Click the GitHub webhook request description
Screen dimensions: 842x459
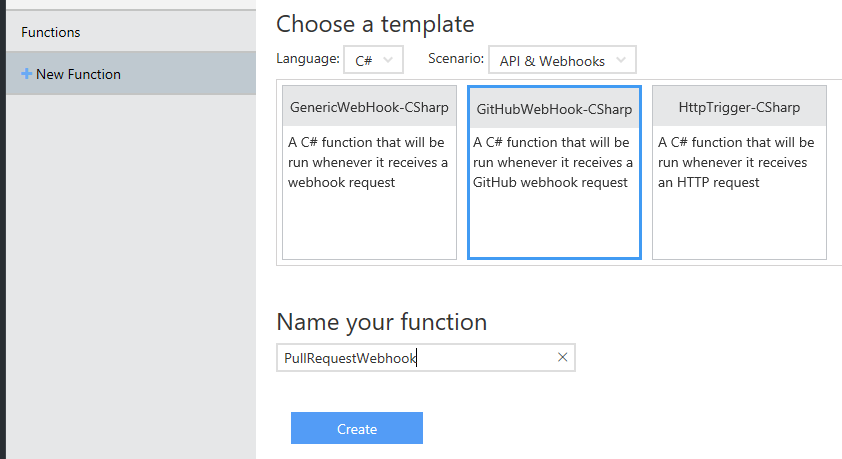(553, 162)
